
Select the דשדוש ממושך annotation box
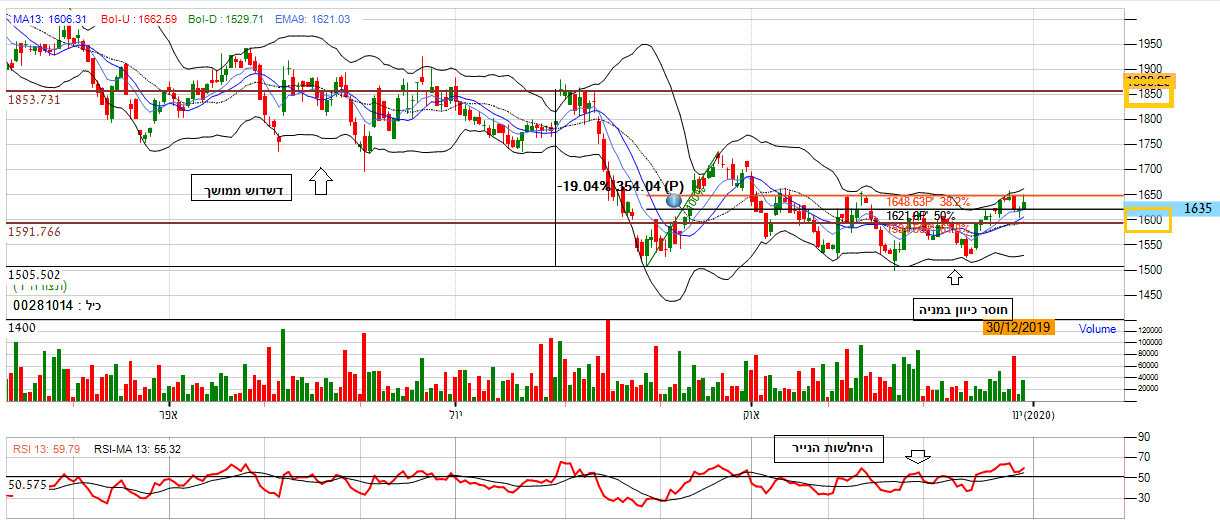coord(241,187)
